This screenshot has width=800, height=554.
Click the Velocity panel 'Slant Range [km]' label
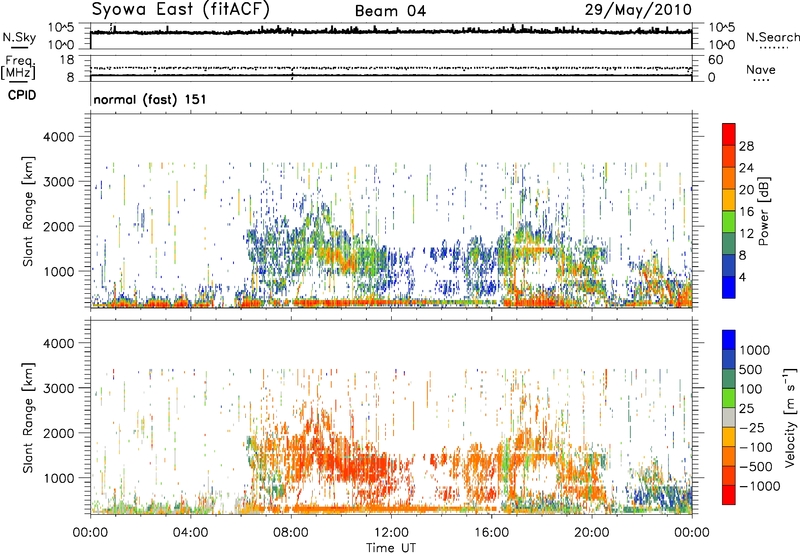28,418
